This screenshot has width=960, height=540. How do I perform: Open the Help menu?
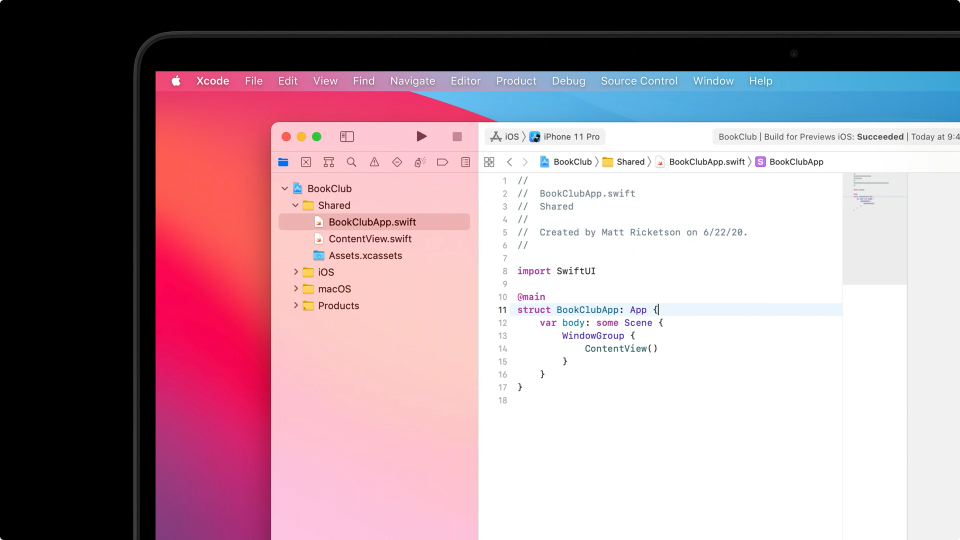(x=760, y=81)
